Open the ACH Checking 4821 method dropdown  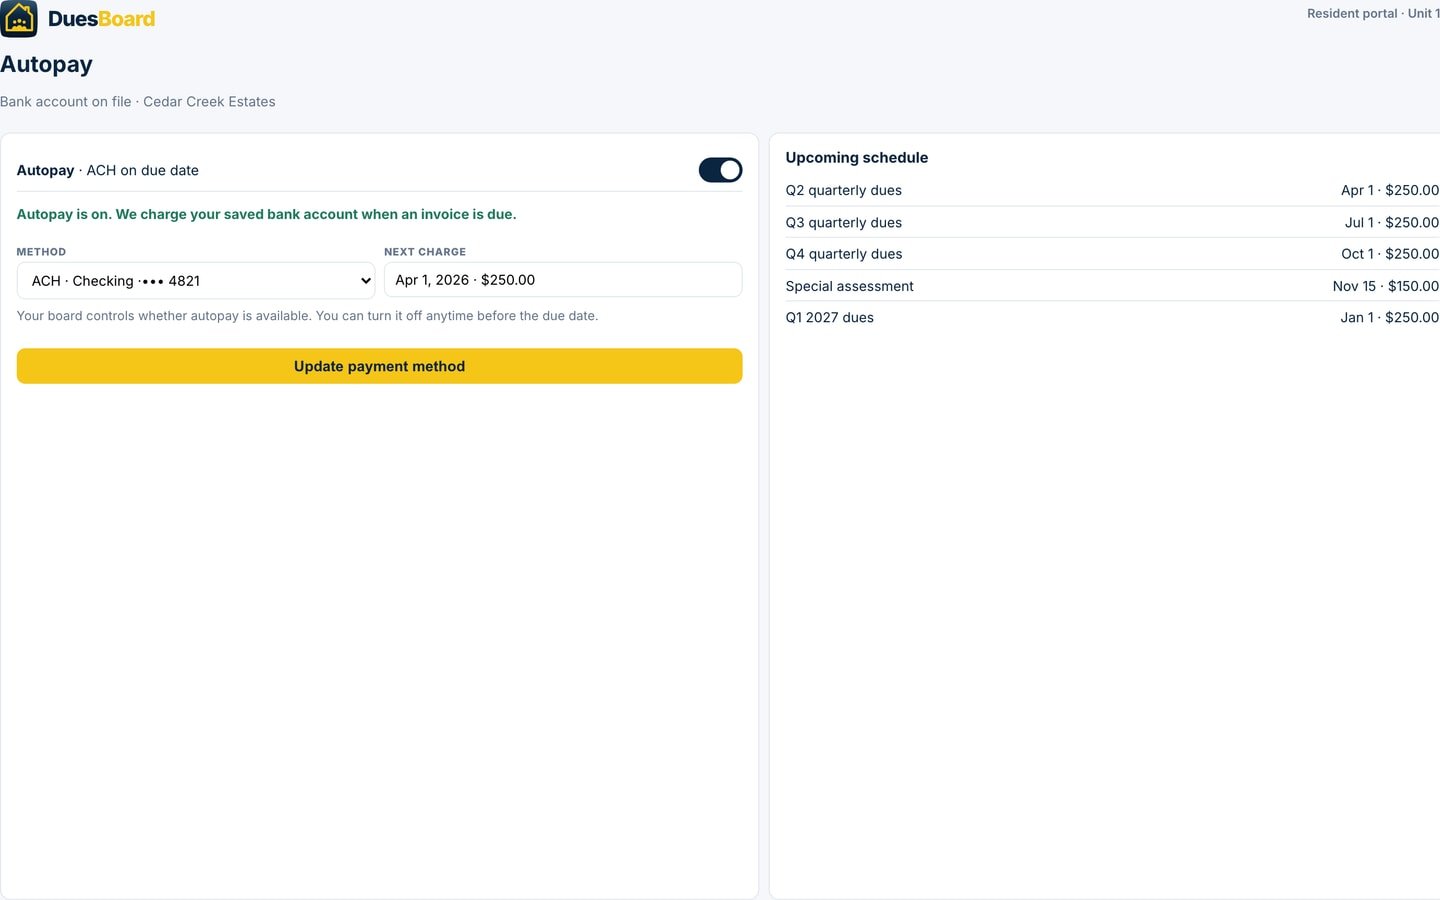[196, 281]
